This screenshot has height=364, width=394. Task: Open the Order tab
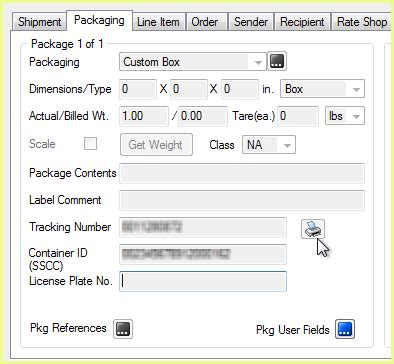[205, 22]
